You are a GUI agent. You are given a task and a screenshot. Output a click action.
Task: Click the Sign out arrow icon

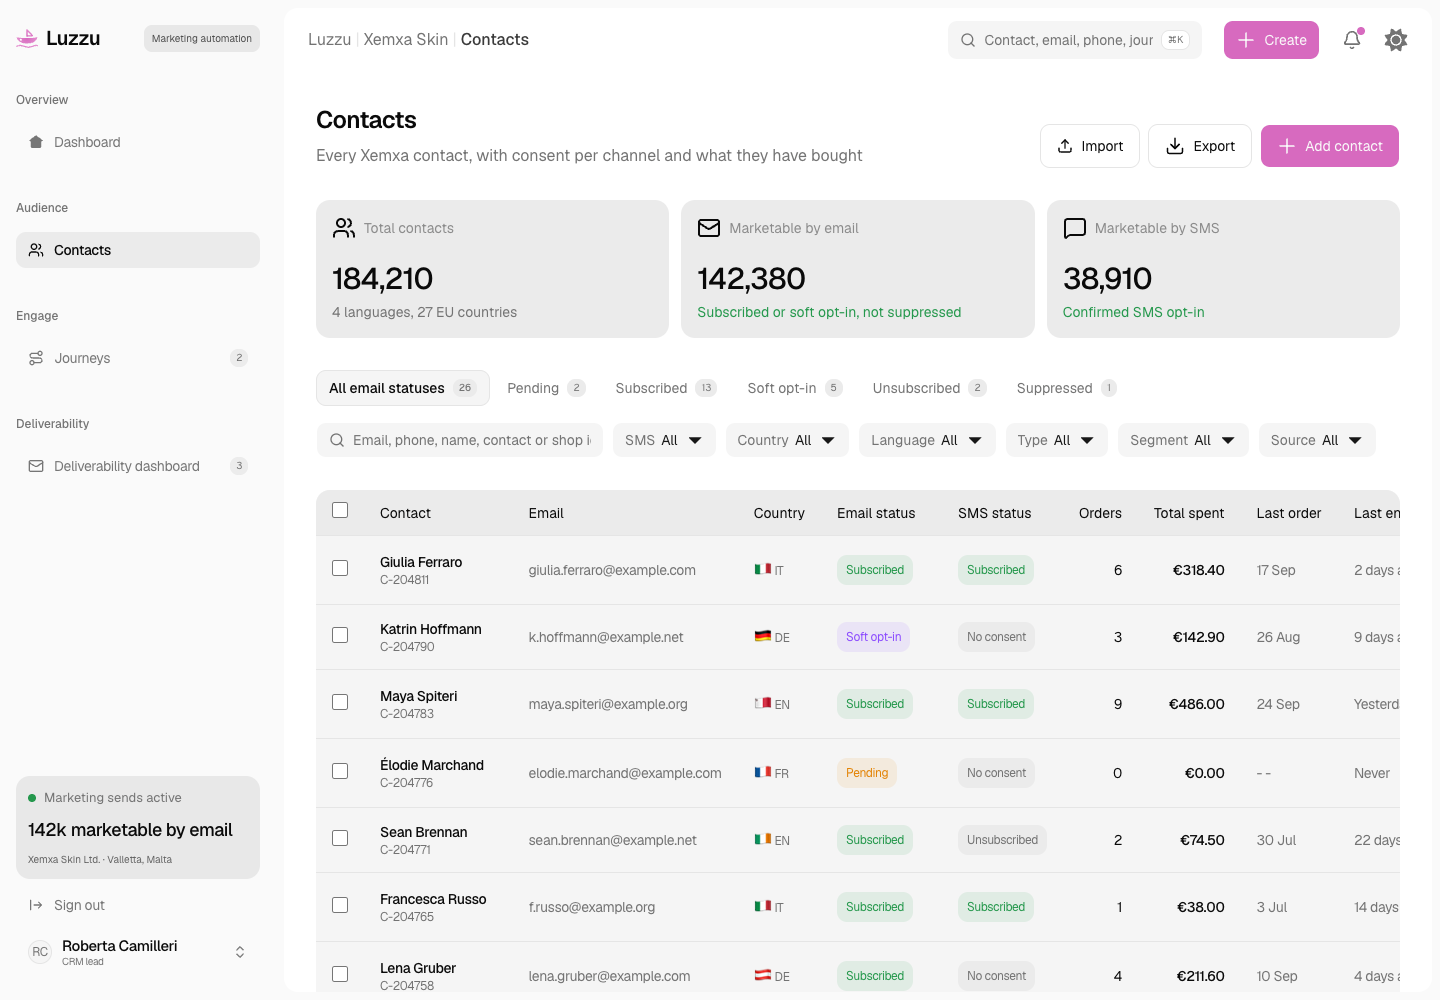click(36, 905)
